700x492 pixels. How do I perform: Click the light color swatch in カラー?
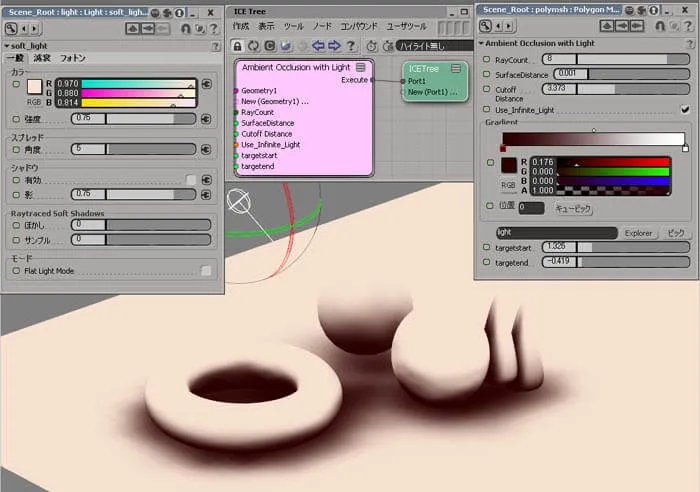point(34,87)
